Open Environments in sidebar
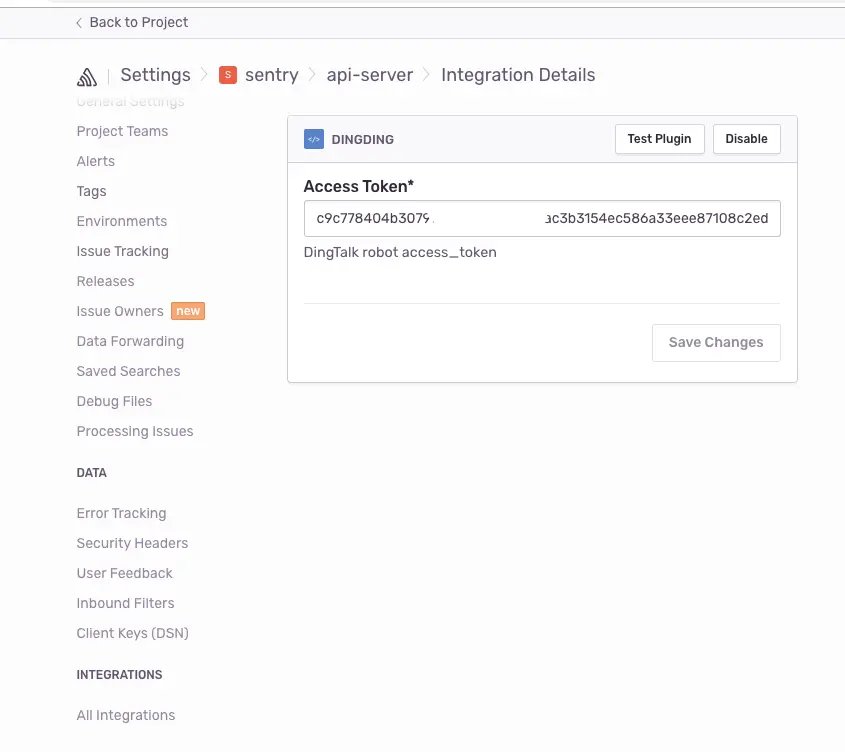 (122, 222)
